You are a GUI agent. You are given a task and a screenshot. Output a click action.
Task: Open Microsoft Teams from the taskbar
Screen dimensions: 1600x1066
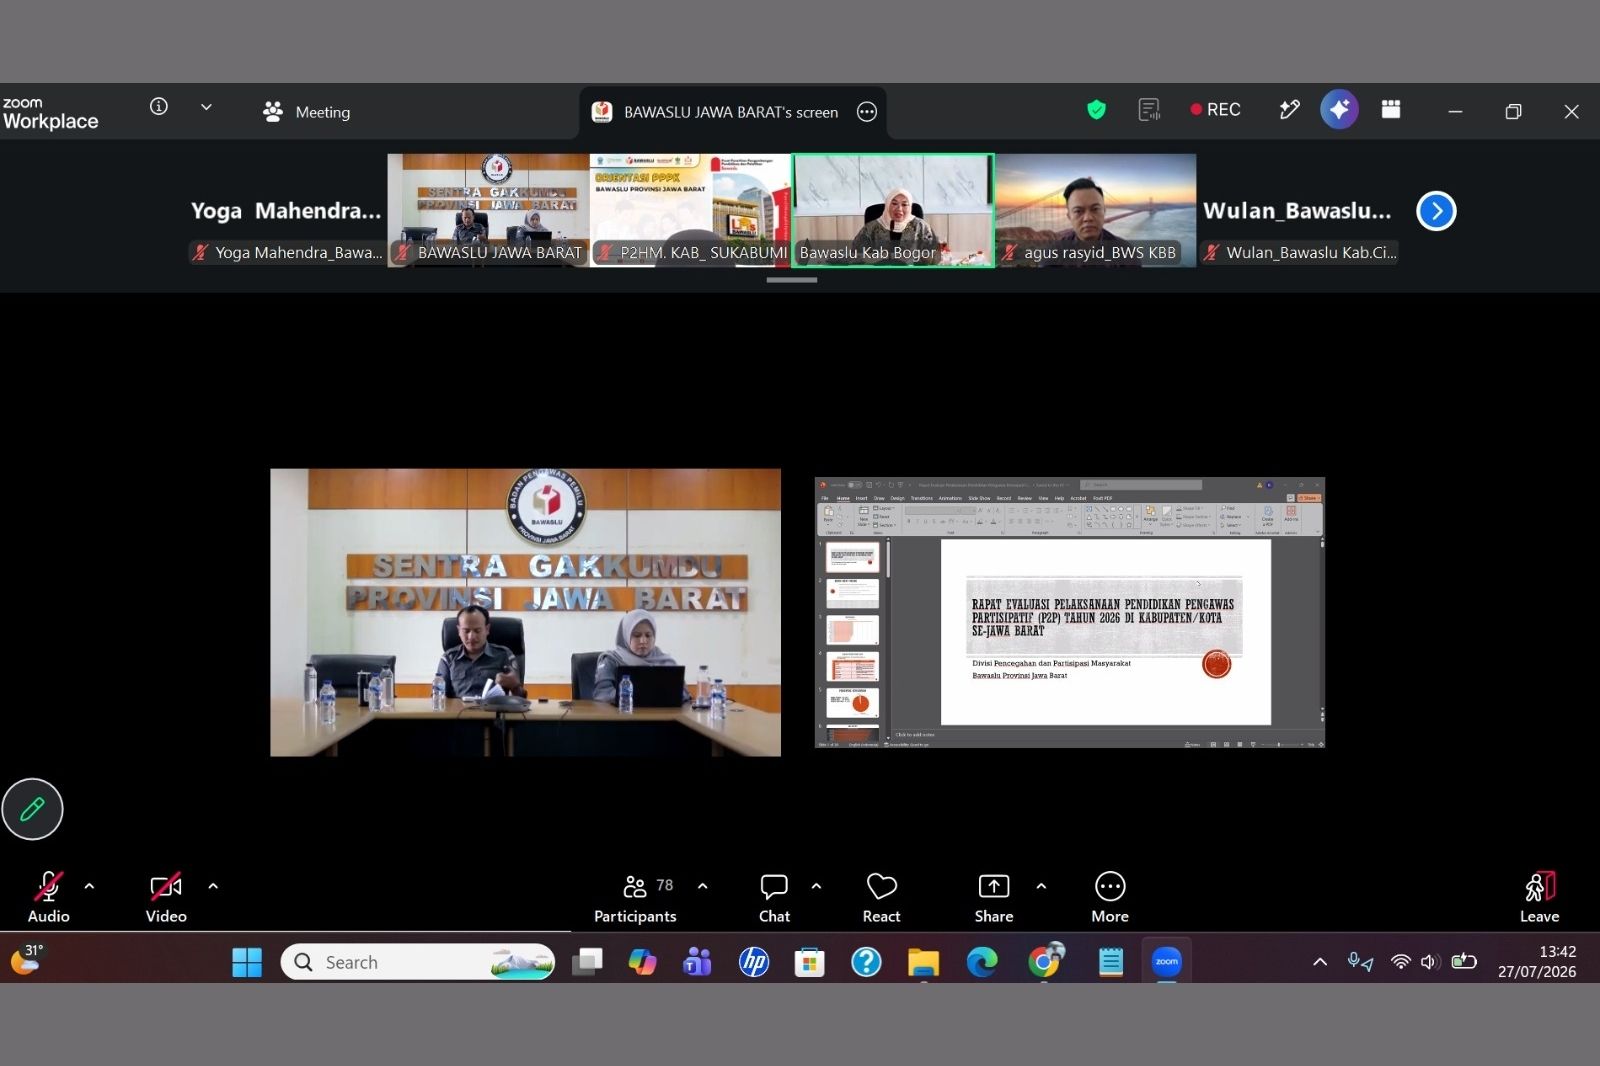[x=697, y=962]
